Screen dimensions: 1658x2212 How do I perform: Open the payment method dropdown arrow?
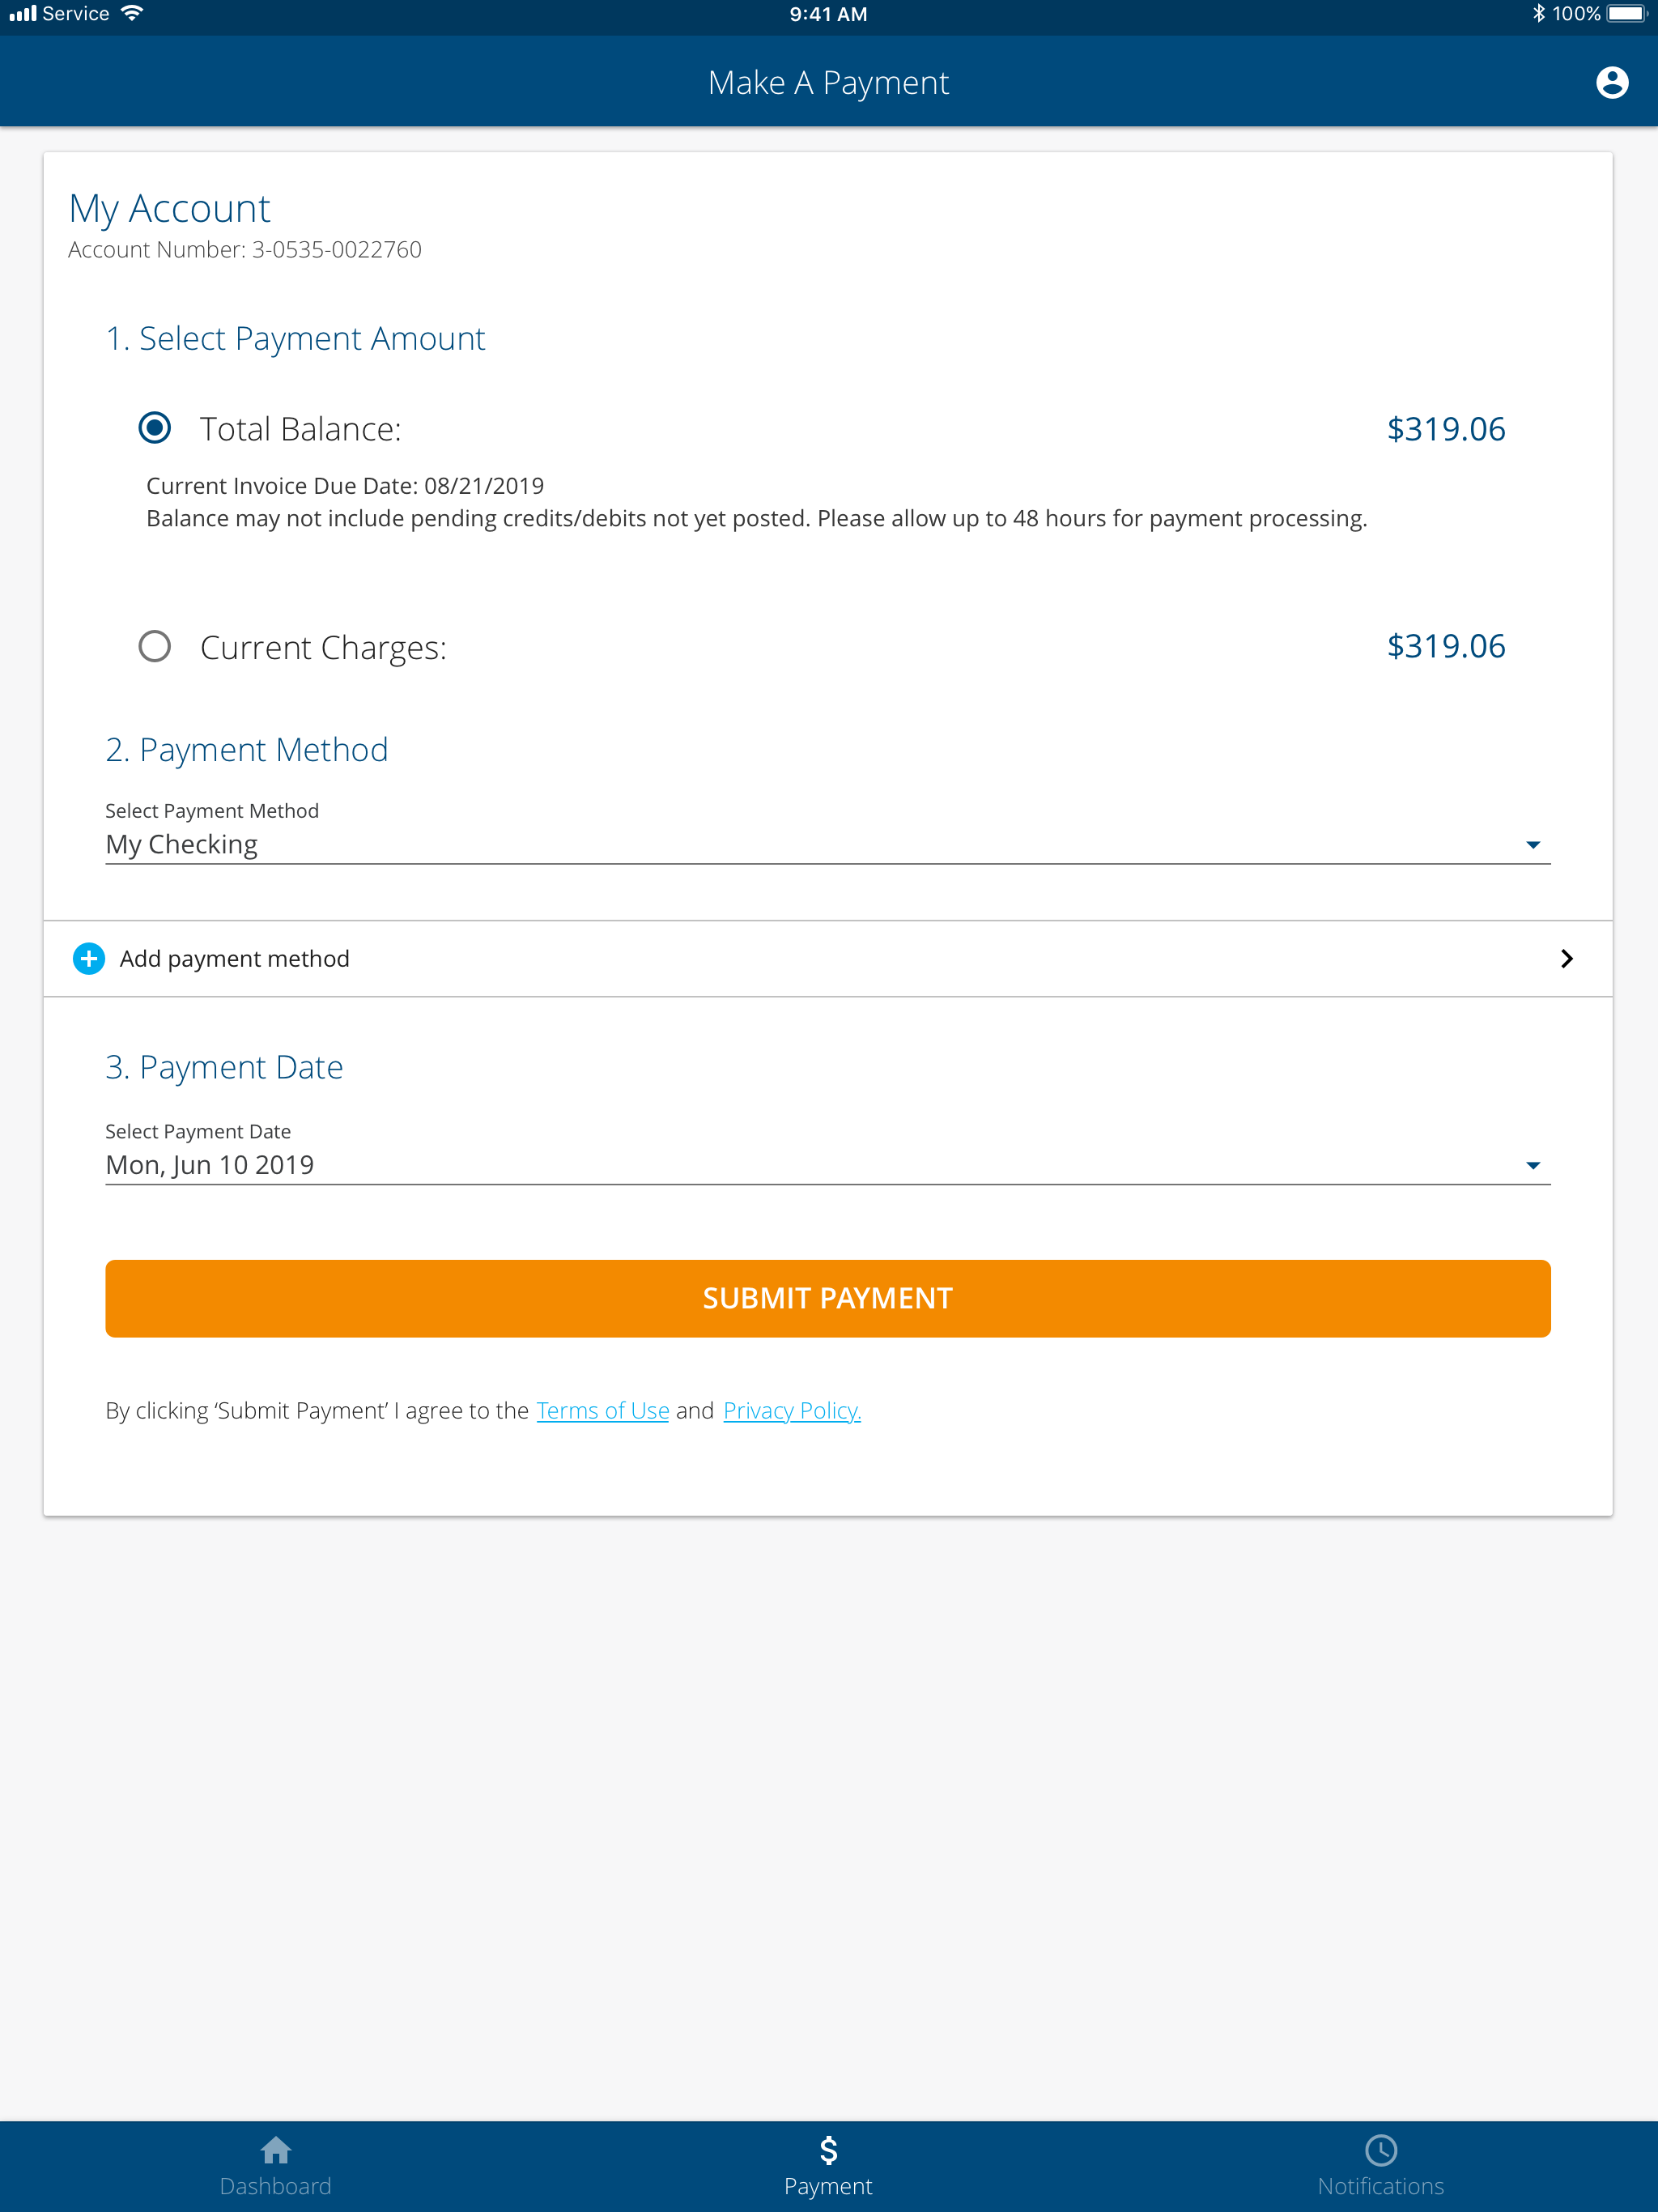1532,845
